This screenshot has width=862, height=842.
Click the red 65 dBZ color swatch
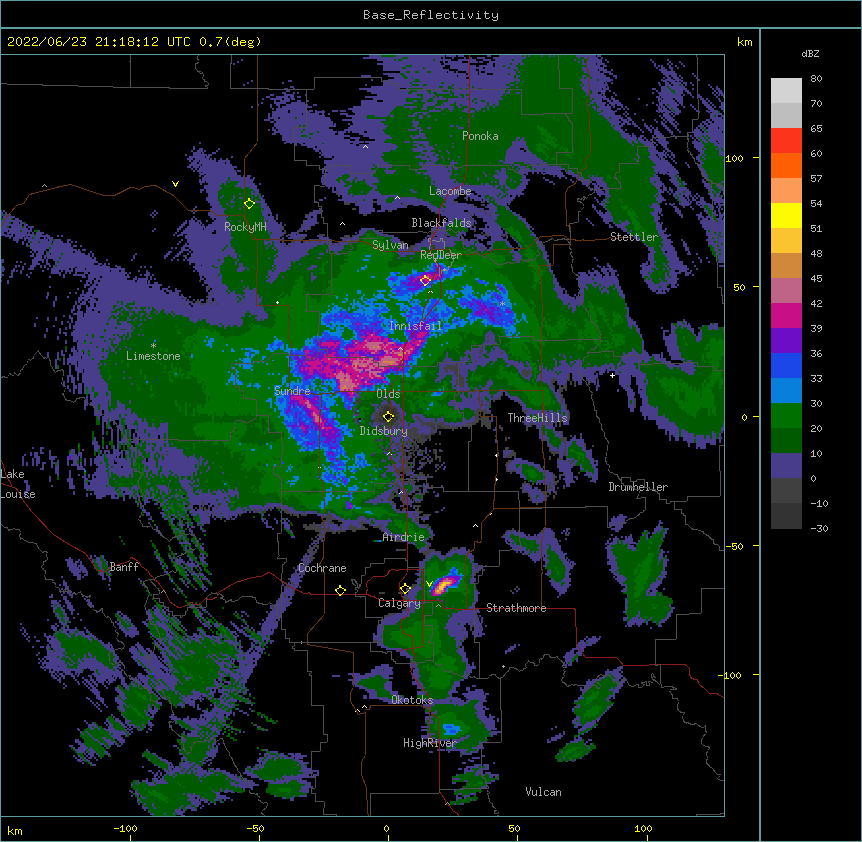[x=786, y=141]
